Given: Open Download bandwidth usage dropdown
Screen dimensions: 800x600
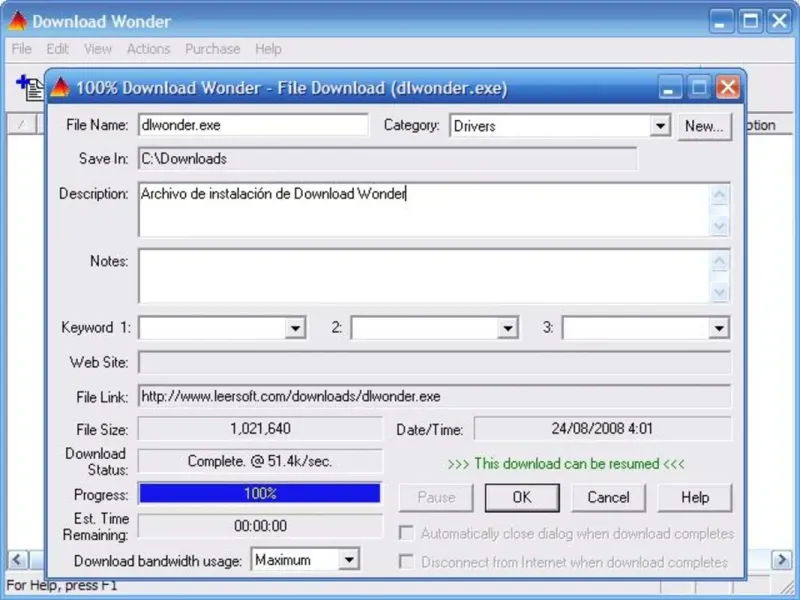Looking at the screenshot, I should 349,560.
